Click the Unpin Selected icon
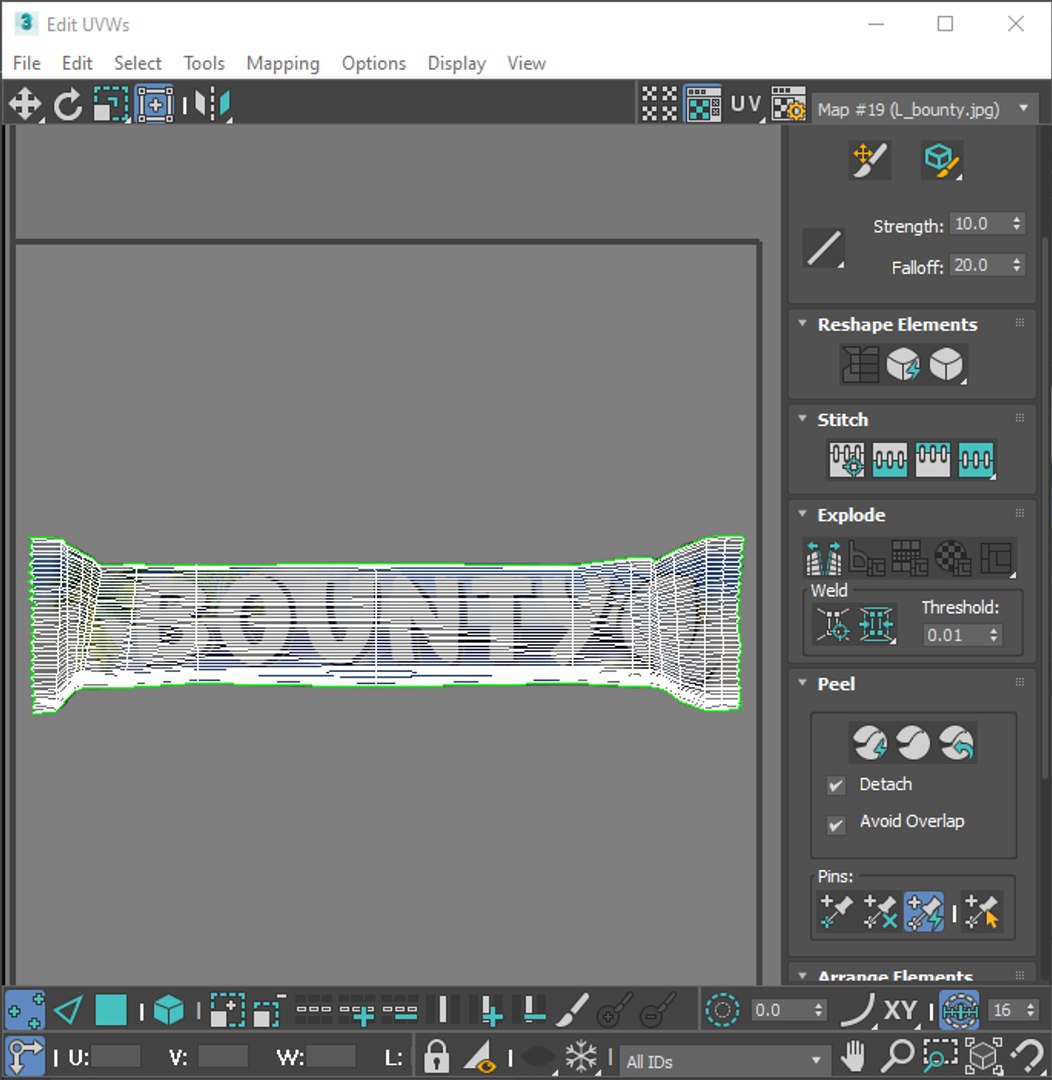The image size is (1052, 1080). coord(880,912)
